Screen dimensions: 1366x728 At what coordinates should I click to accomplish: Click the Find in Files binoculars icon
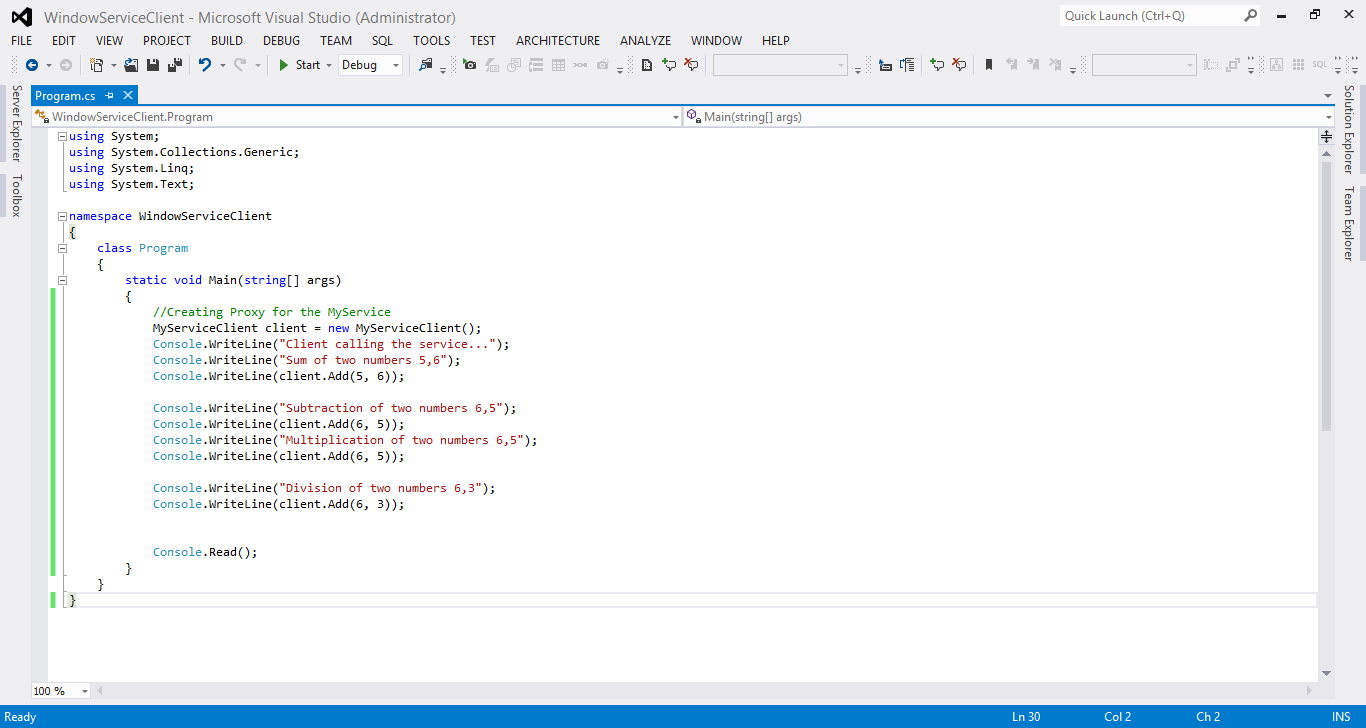425,65
